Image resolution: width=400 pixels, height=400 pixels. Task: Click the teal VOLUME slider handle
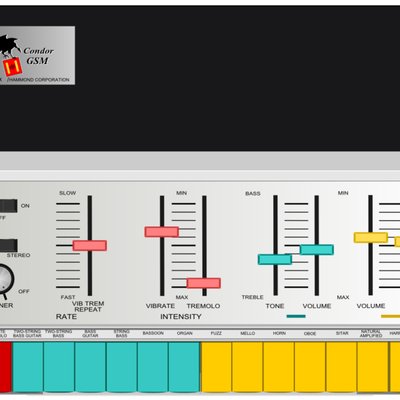317,250
